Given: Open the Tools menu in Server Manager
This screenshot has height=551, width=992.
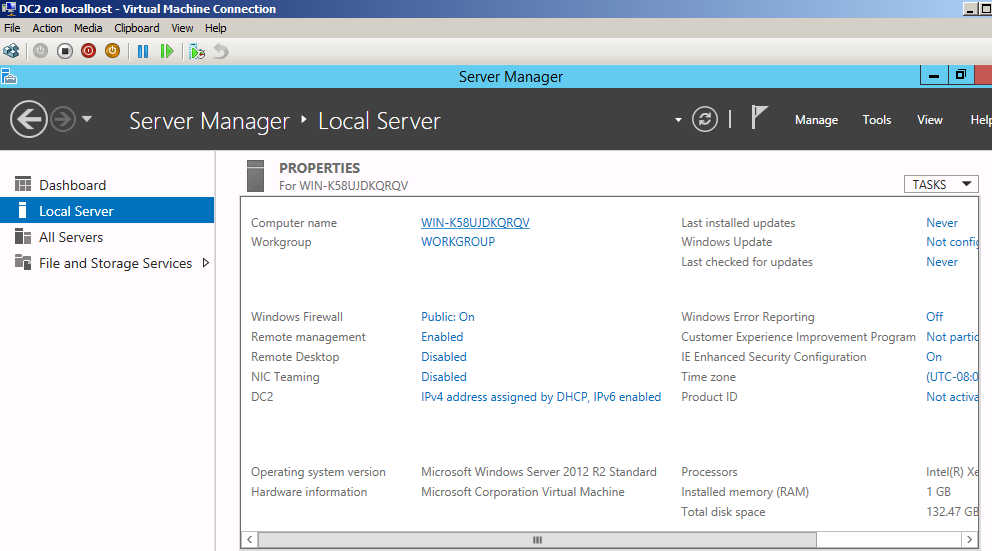Looking at the screenshot, I should 876,120.
